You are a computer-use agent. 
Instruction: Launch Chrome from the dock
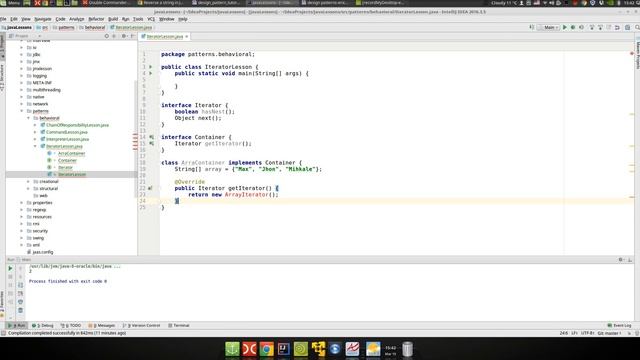pos(267,349)
